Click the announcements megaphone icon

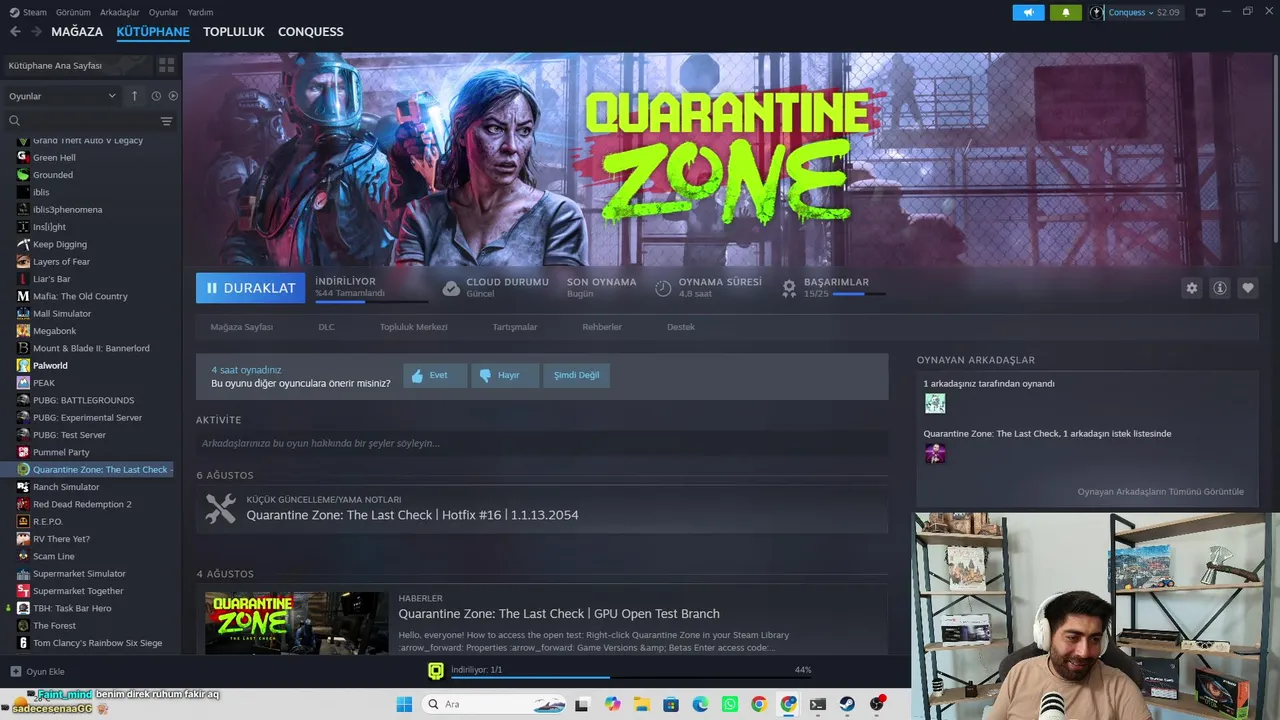[1028, 12]
